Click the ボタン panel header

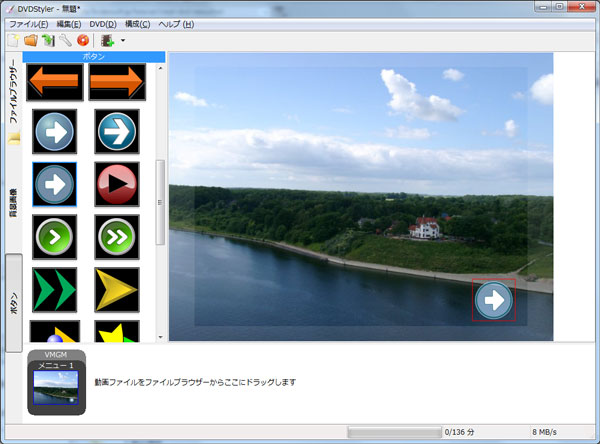point(94,57)
